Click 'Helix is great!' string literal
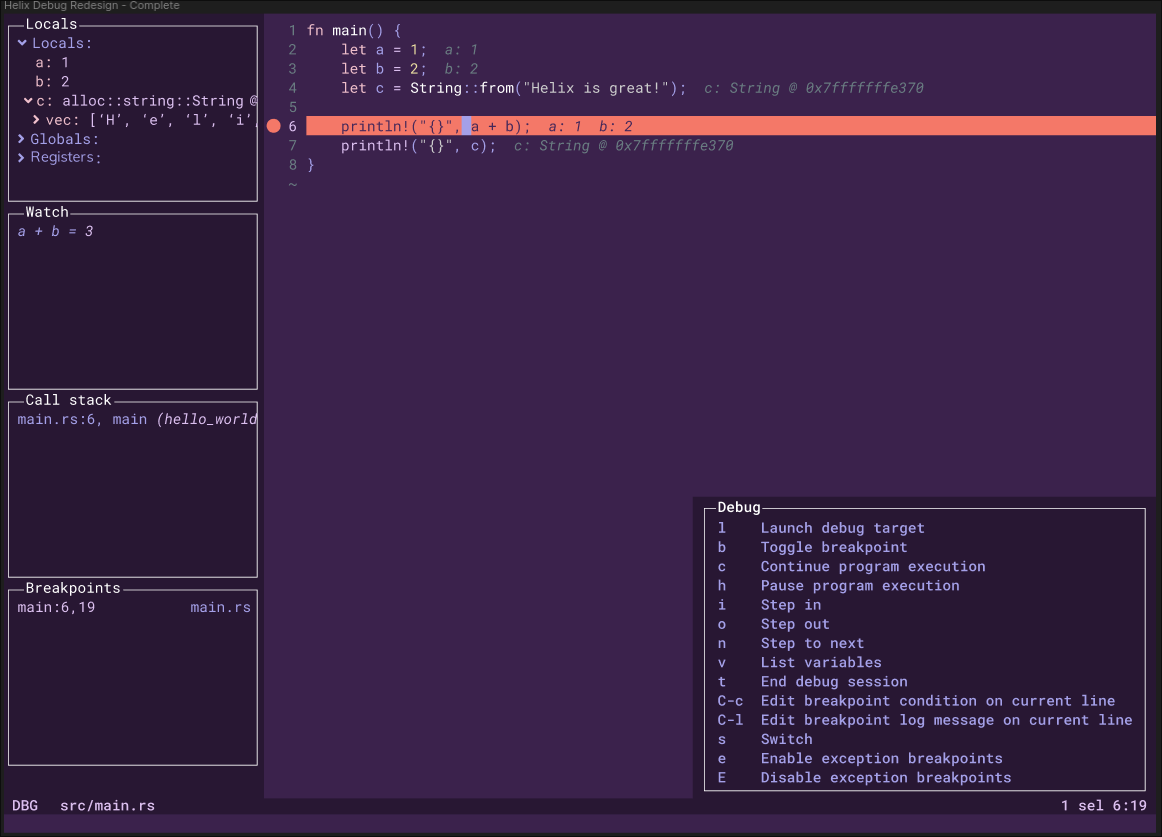 pyautogui.click(x=596, y=88)
